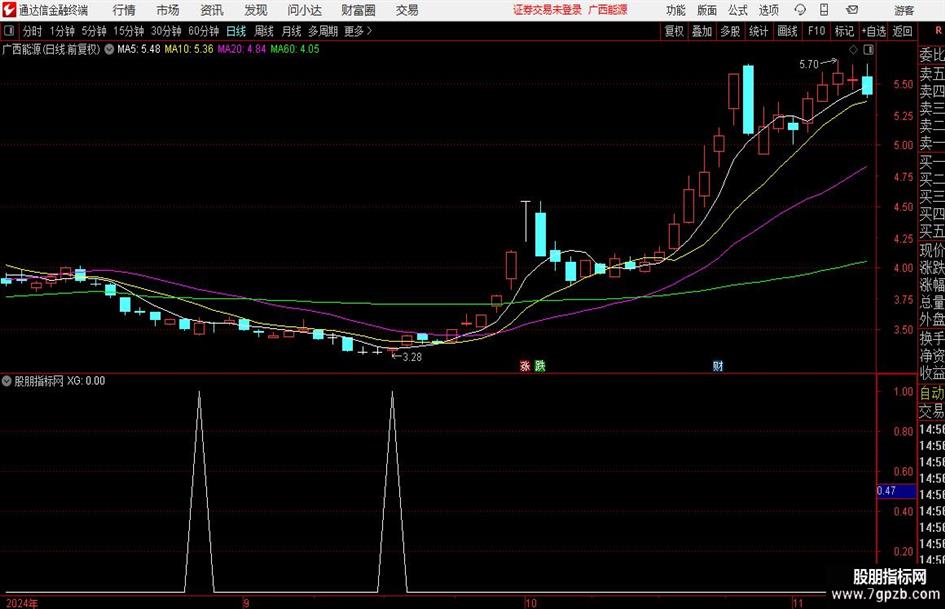Open the 多周期 multi-period view
945x609 pixels.
[323, 31]
